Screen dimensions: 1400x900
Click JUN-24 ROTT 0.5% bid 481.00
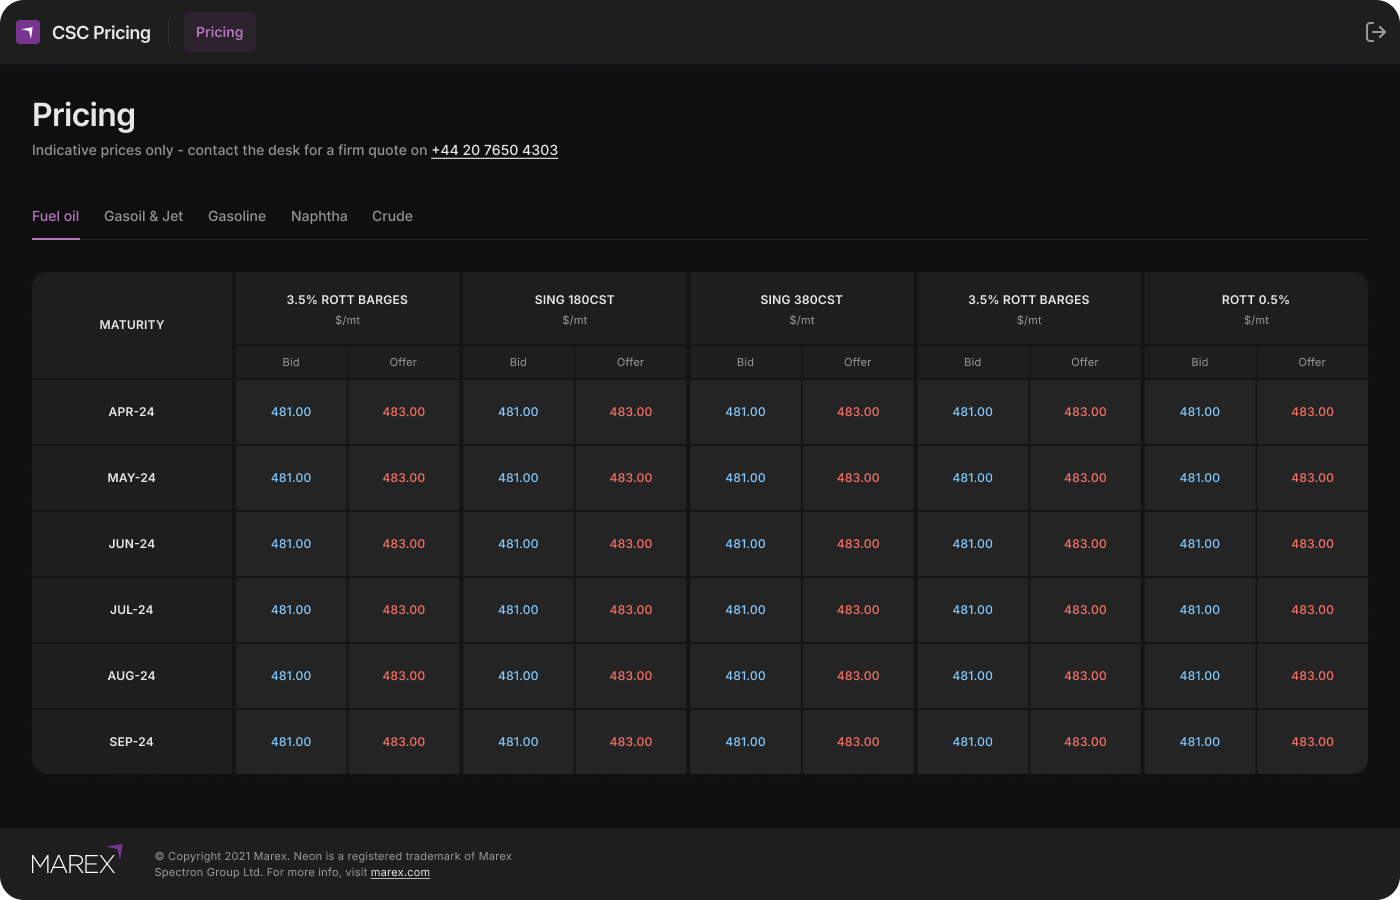tap(1200, 544)
